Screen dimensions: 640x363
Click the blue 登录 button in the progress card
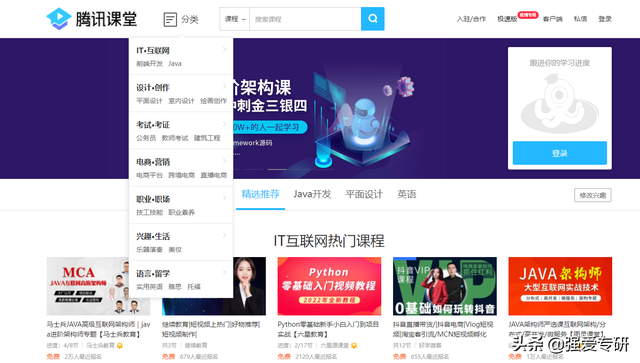[560, 153]
